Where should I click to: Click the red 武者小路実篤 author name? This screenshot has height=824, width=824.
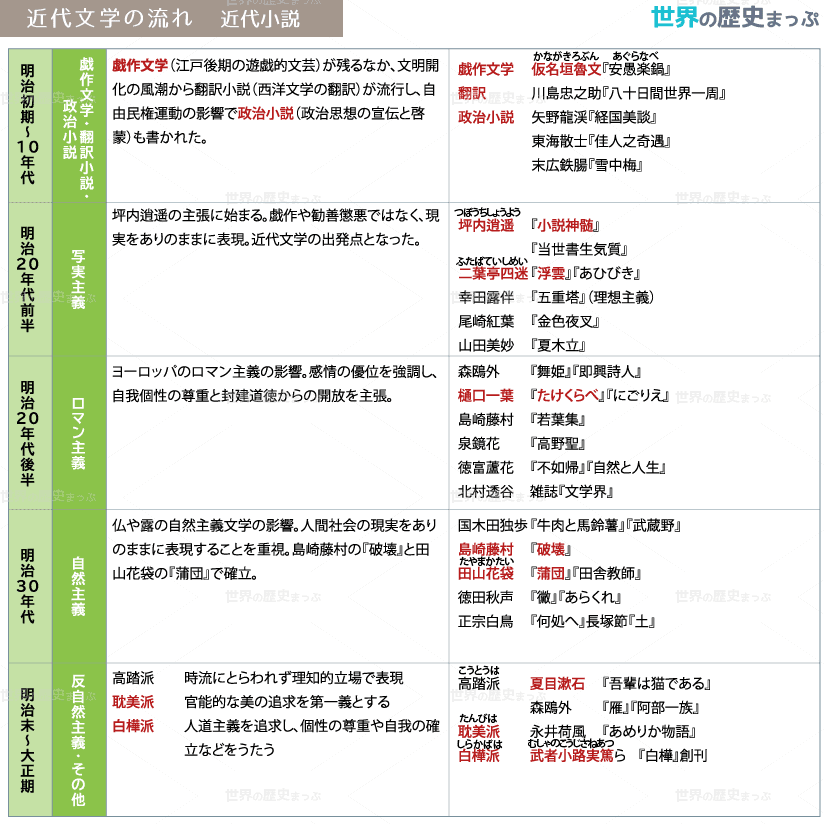tap(572, 756)
